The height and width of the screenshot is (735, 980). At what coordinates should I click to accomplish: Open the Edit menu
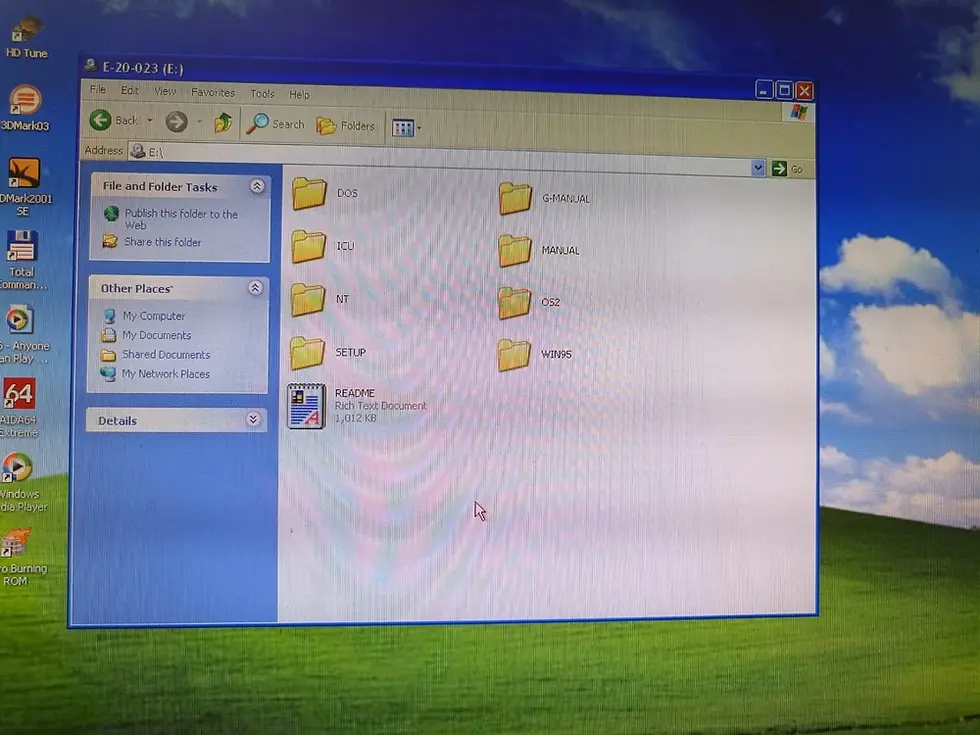[x=129, y=90]
